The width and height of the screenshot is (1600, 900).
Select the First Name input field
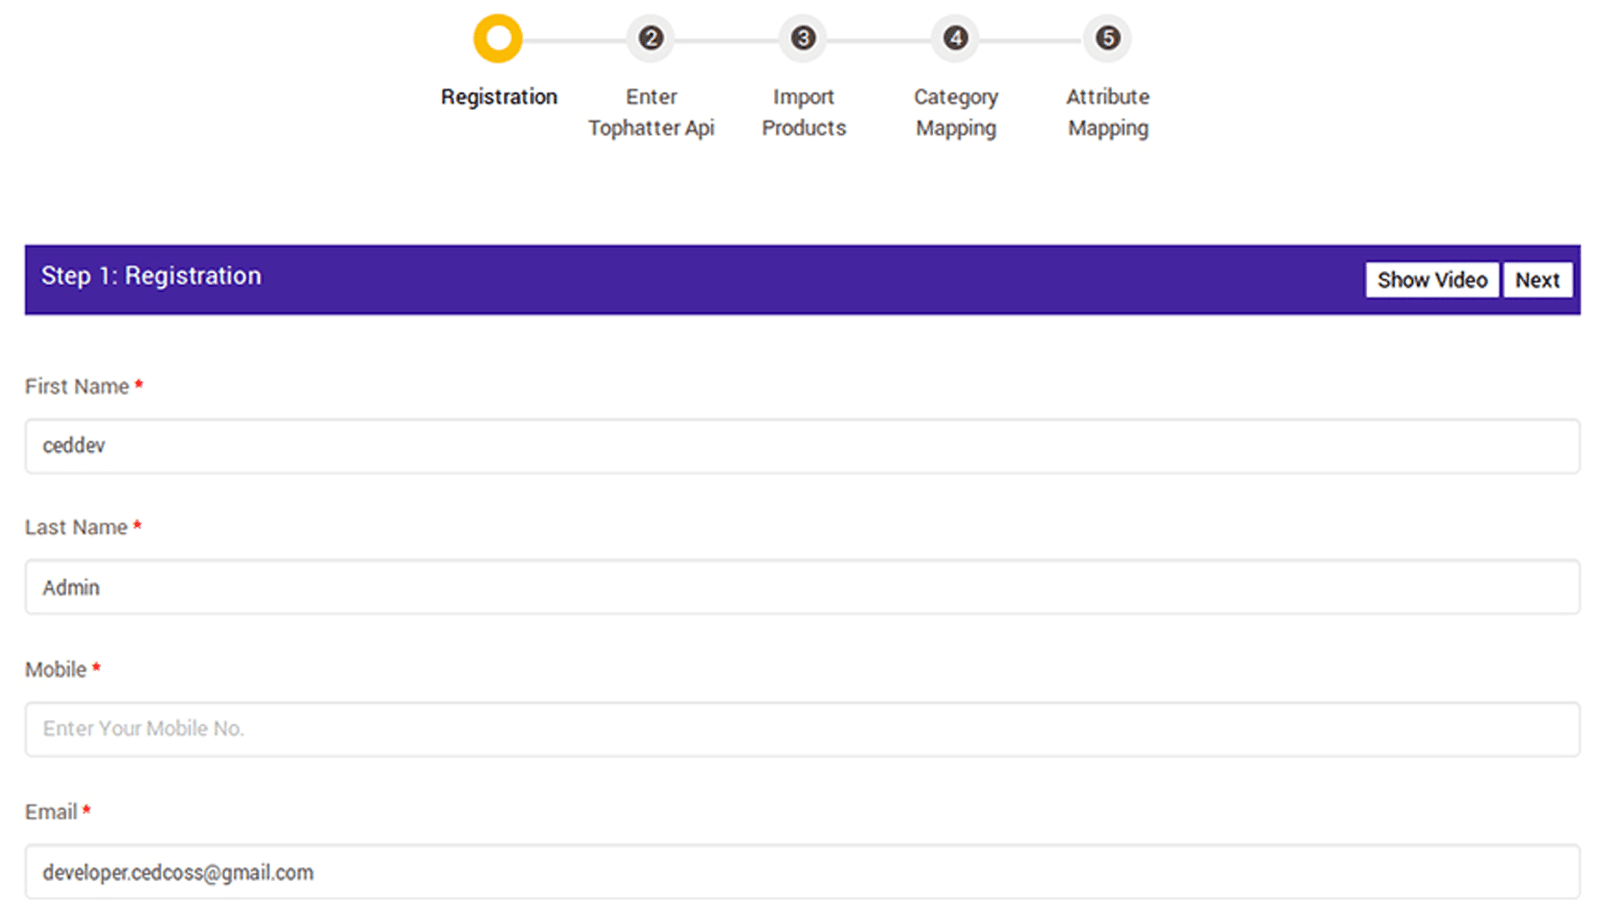(800, 446)
